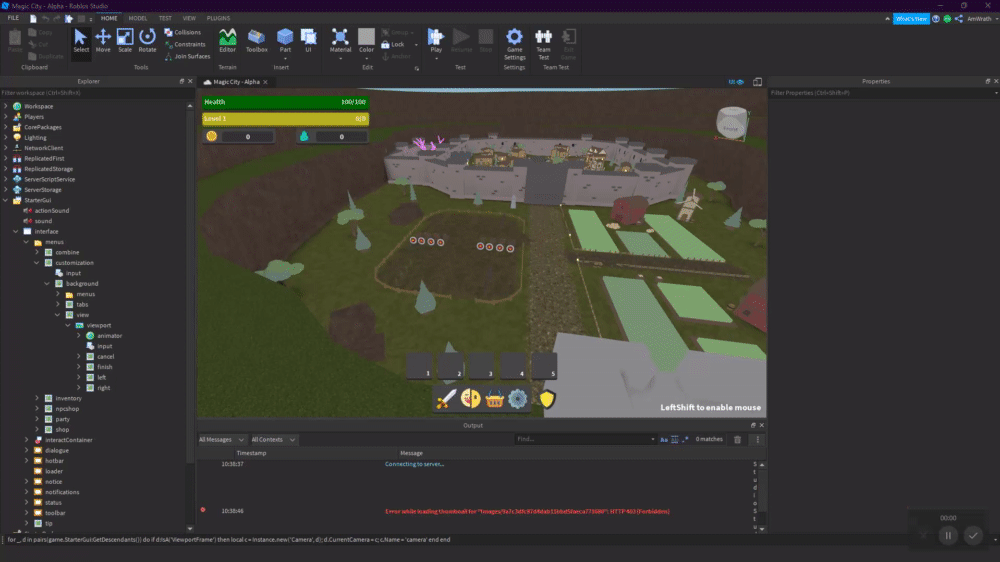Viewport: 1000px width, 562px height.
Task: Click the view orientation cube
Action: point(732,122)
